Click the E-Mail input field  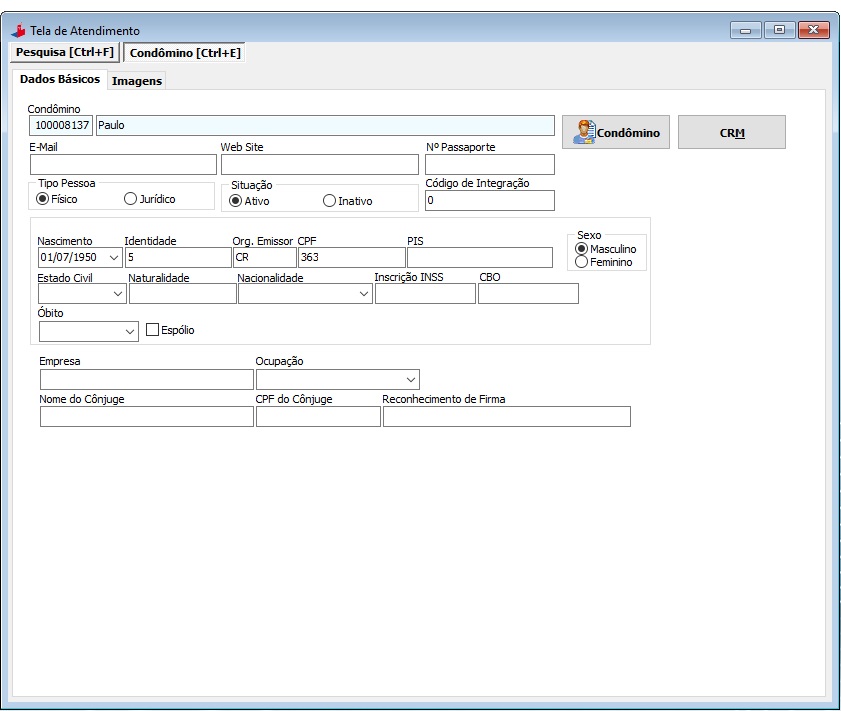pyautogui.click(x=123, y=165)
